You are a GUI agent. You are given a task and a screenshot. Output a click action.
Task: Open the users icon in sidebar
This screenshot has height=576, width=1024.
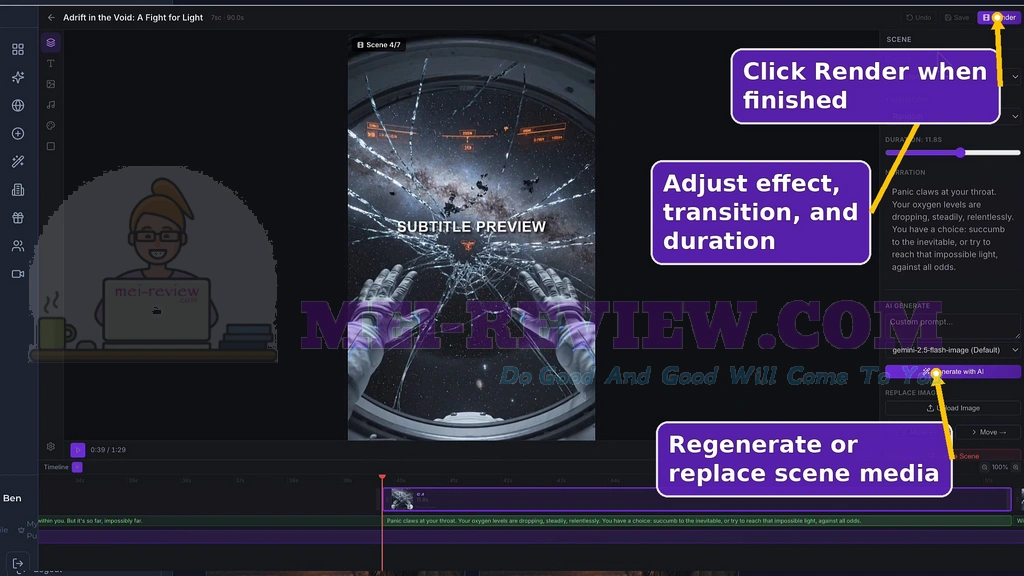click(18, 246)
